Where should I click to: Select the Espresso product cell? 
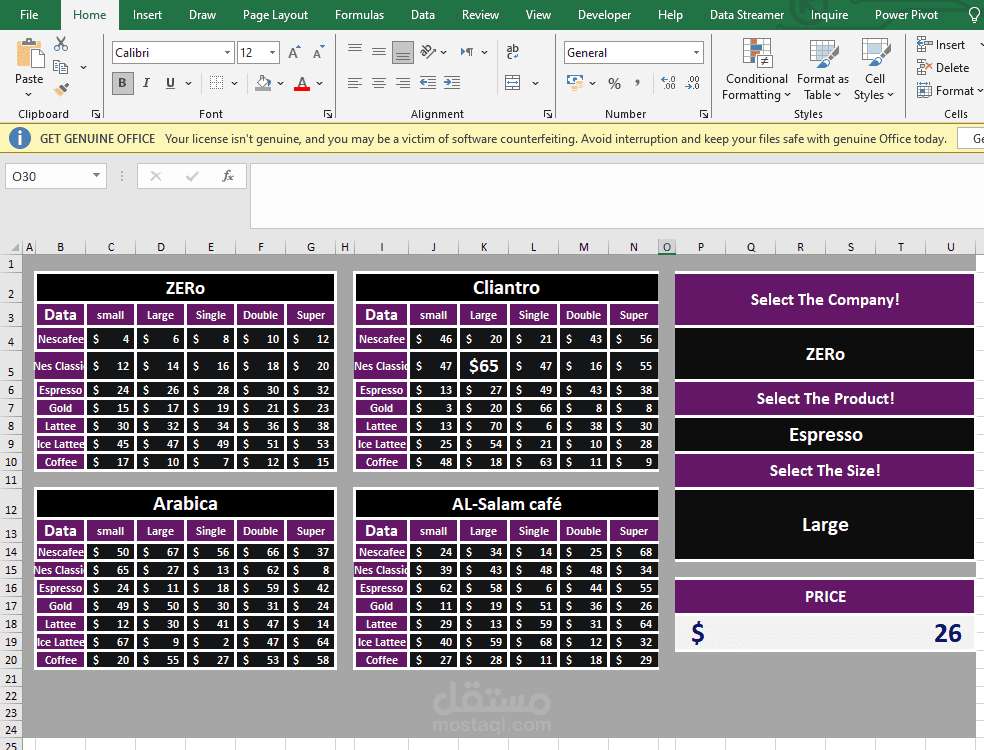pyautogui.click(x=824, y=434)
